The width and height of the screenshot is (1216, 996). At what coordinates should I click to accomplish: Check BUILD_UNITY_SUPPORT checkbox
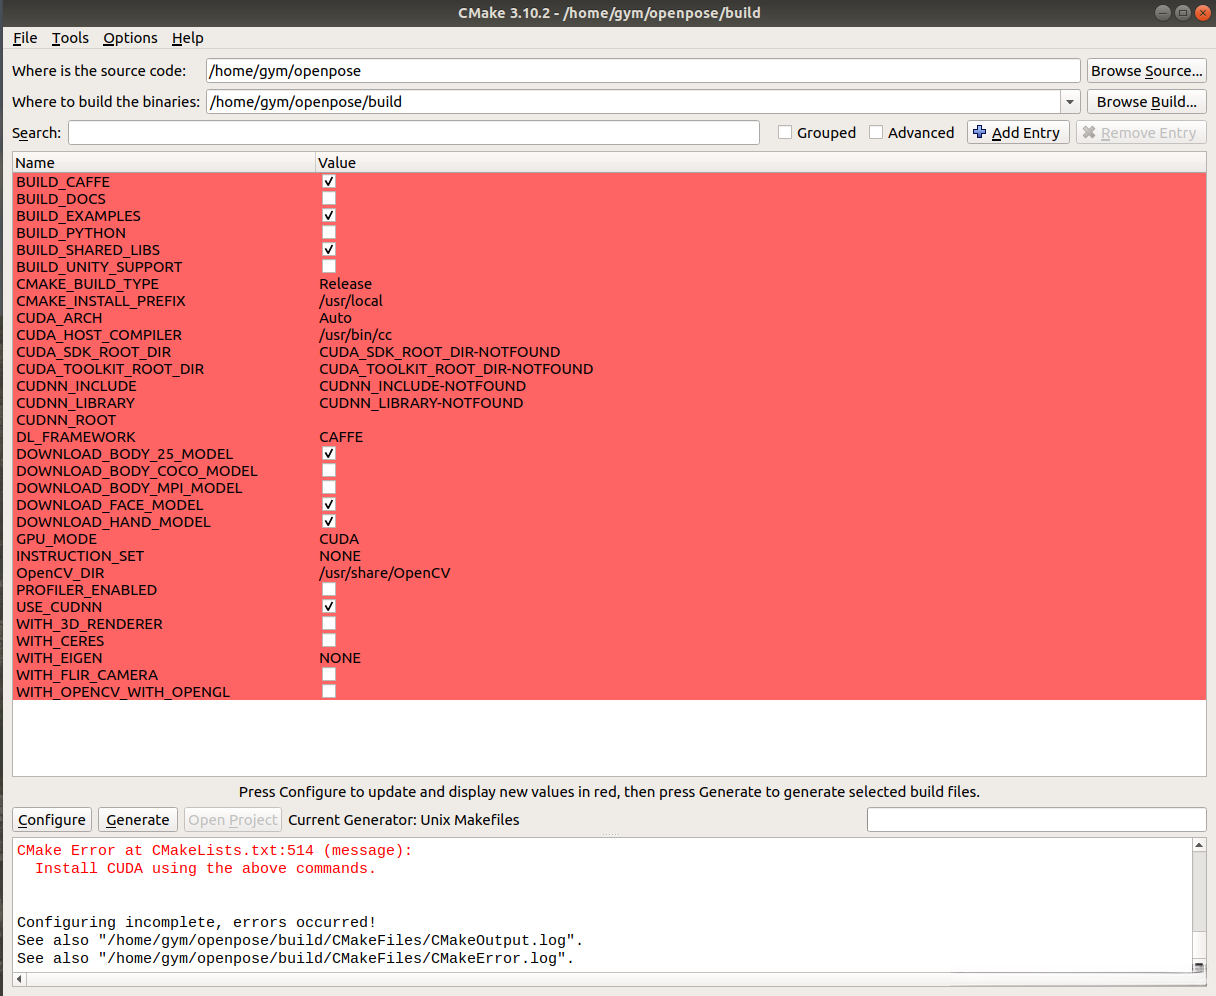tap(328, 267)
